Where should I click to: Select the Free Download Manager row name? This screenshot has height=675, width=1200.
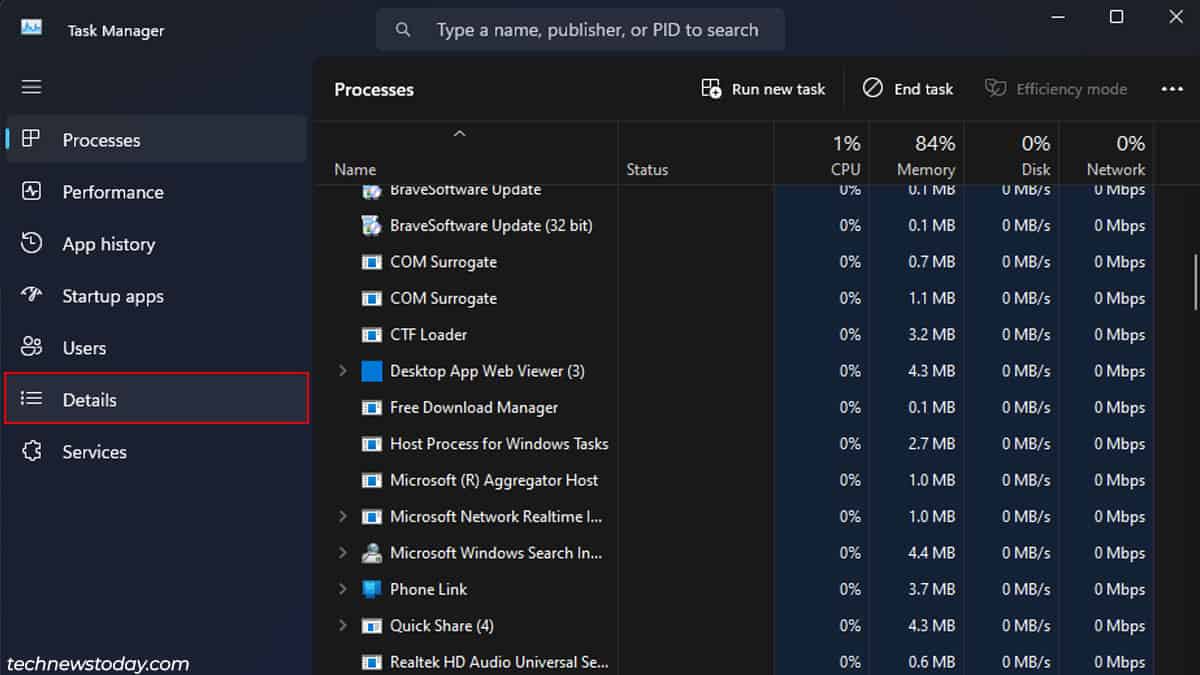[474, 408]
